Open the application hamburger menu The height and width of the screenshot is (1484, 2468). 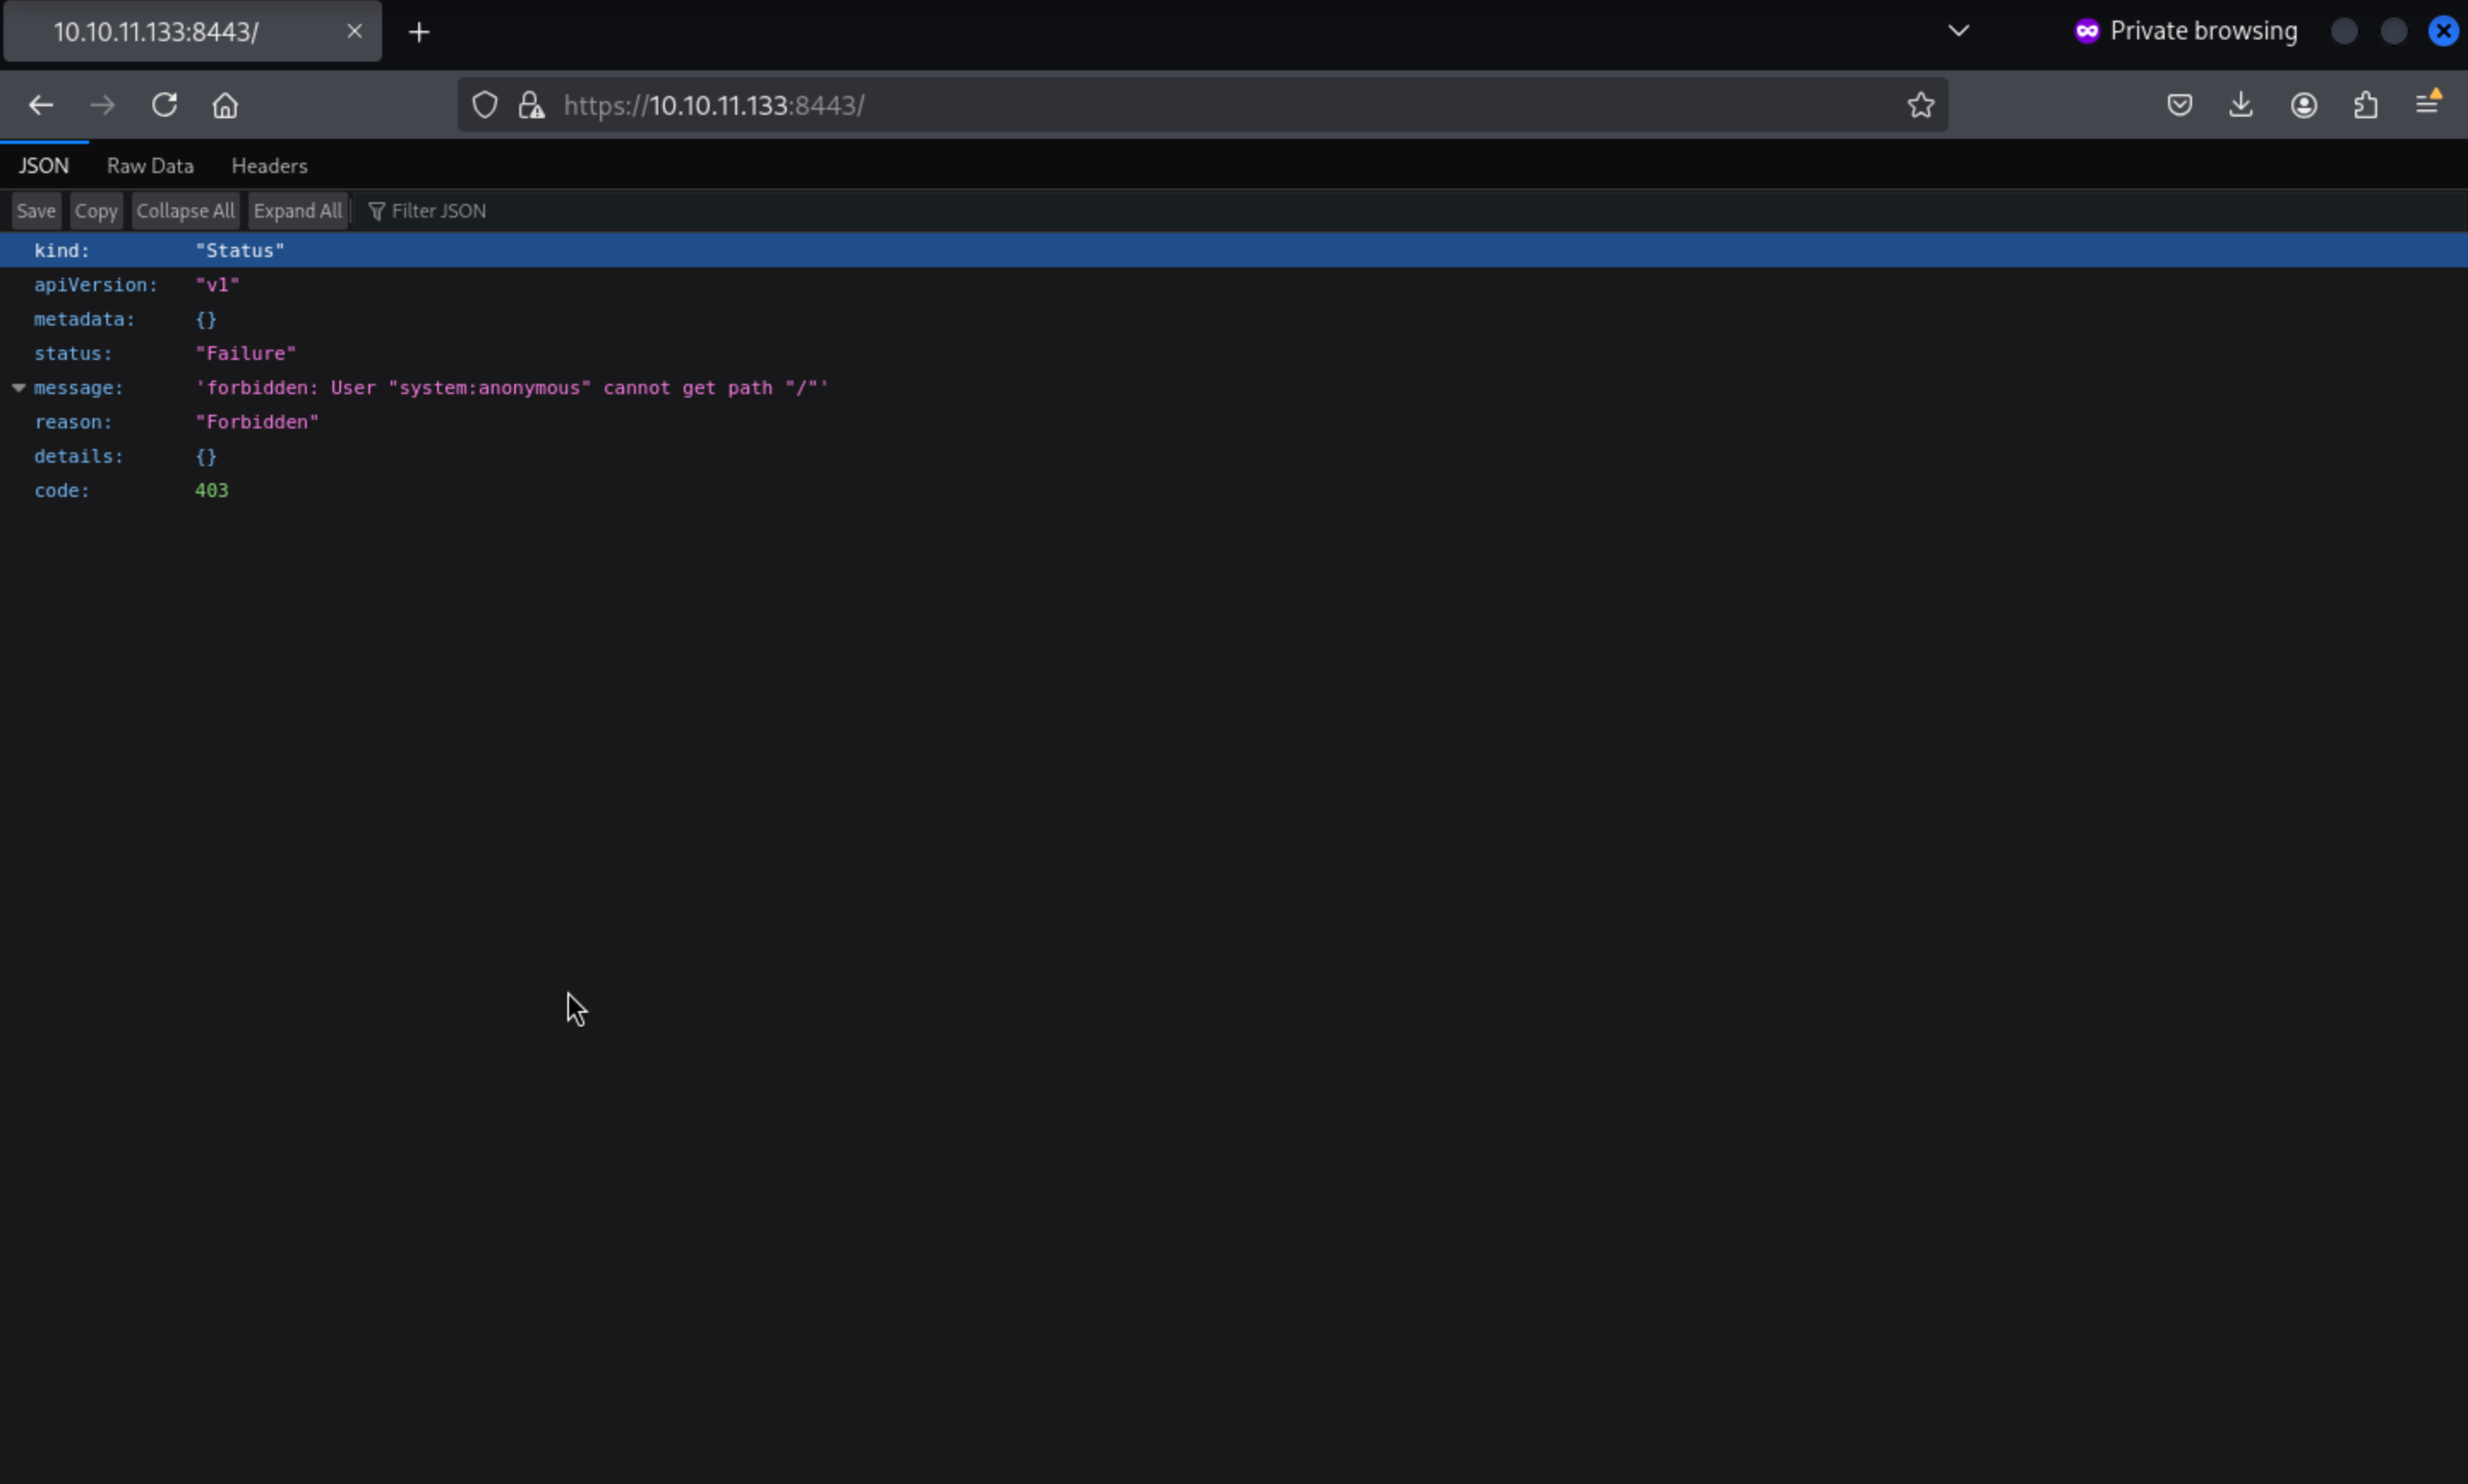click(2427, 105)
